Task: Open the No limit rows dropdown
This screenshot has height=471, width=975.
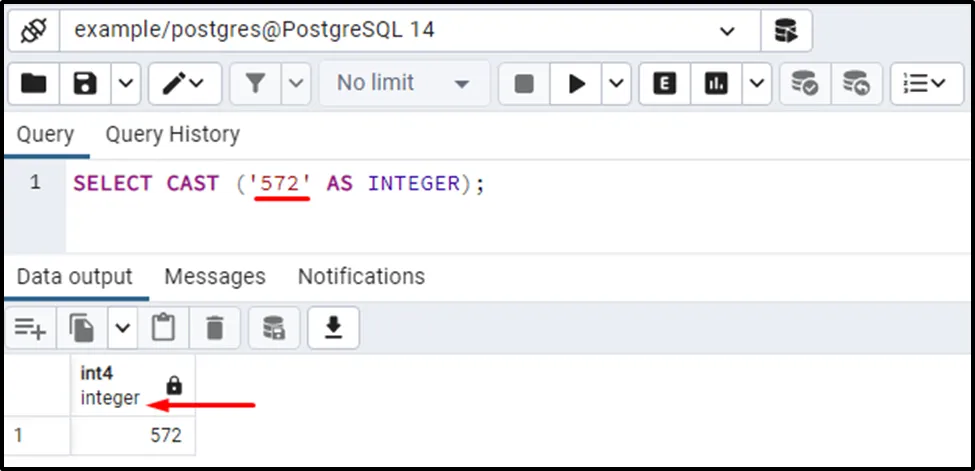Action: (405, 83)
